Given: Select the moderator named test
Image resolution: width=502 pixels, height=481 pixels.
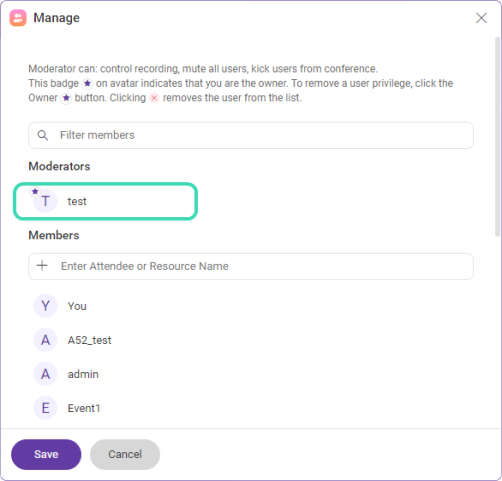Looking at the screenshot, I should coord(105,201).
